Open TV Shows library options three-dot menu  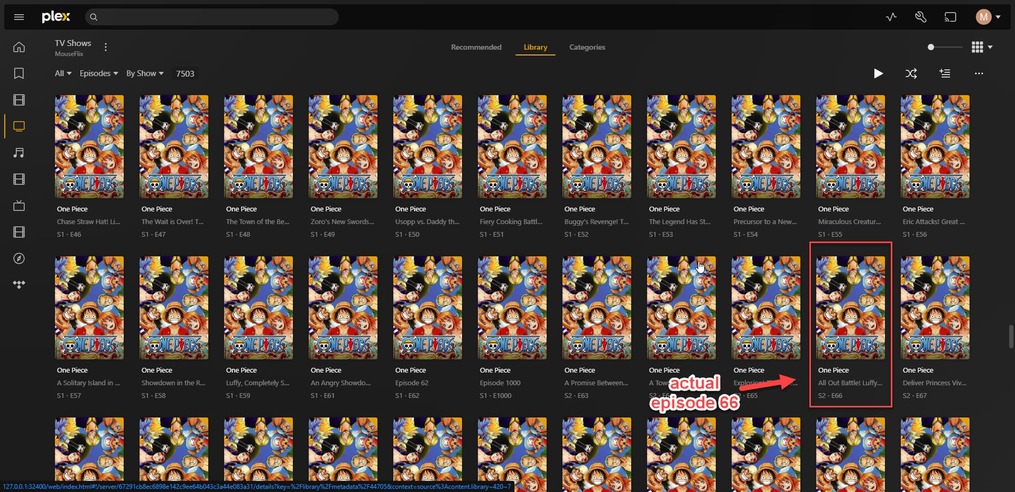106,47
